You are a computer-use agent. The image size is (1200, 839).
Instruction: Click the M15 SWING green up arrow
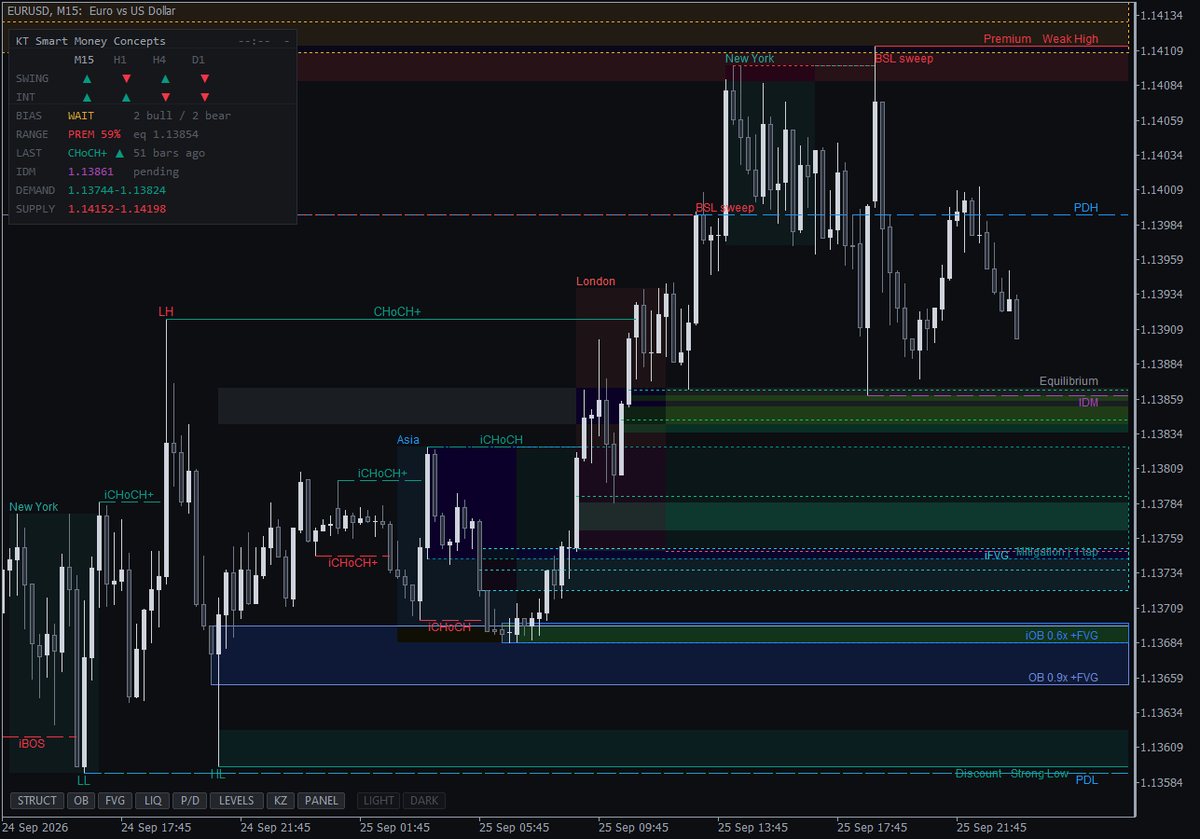point(86,78)
